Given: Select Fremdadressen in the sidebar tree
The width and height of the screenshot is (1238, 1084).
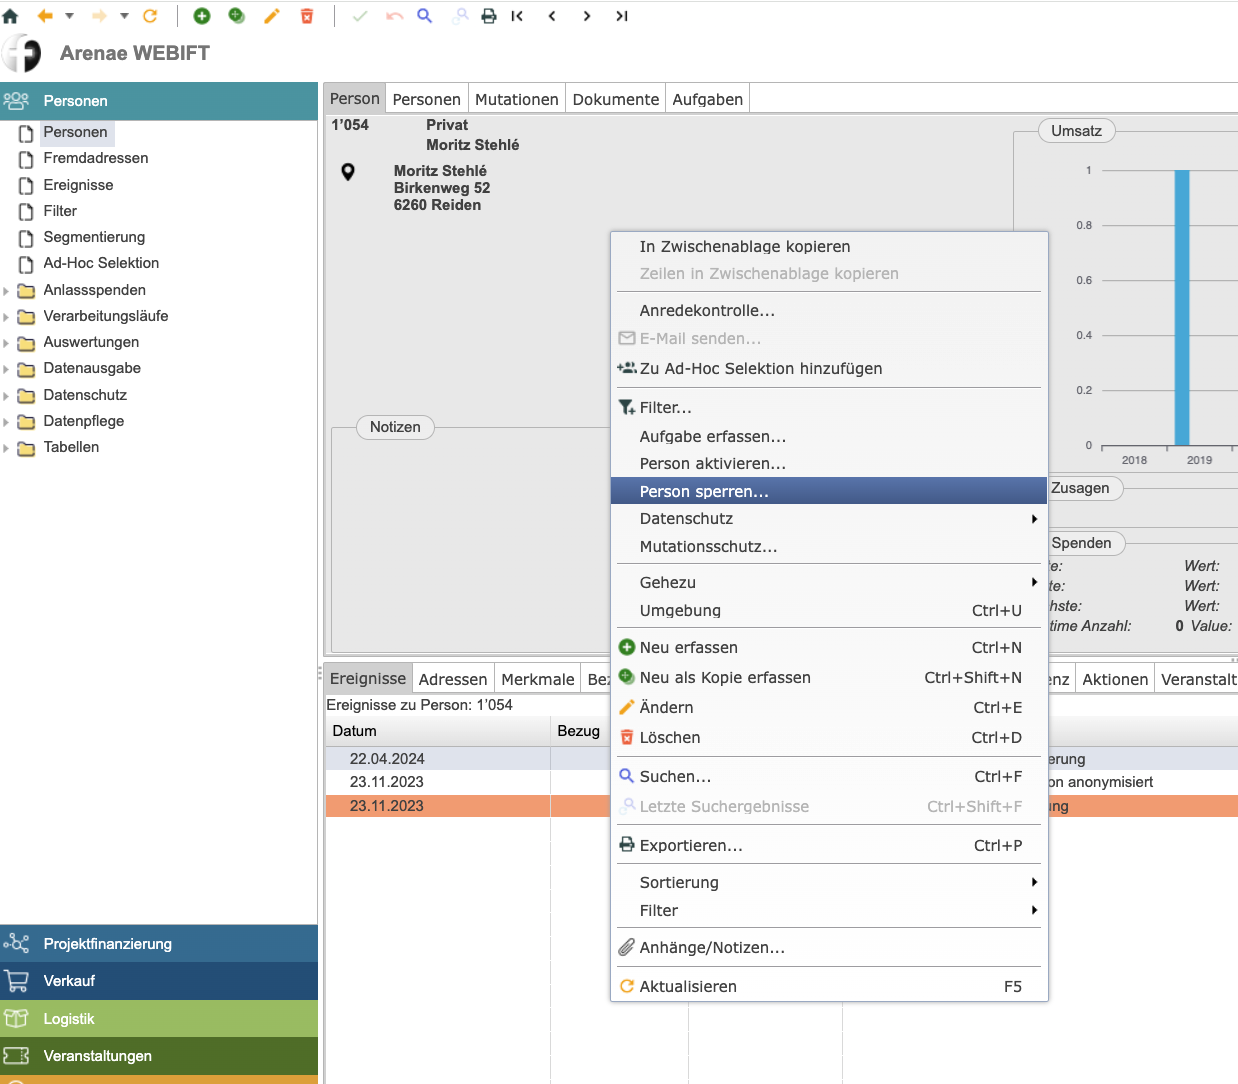Looking at the screenshot, I should [x=95, y=158].
